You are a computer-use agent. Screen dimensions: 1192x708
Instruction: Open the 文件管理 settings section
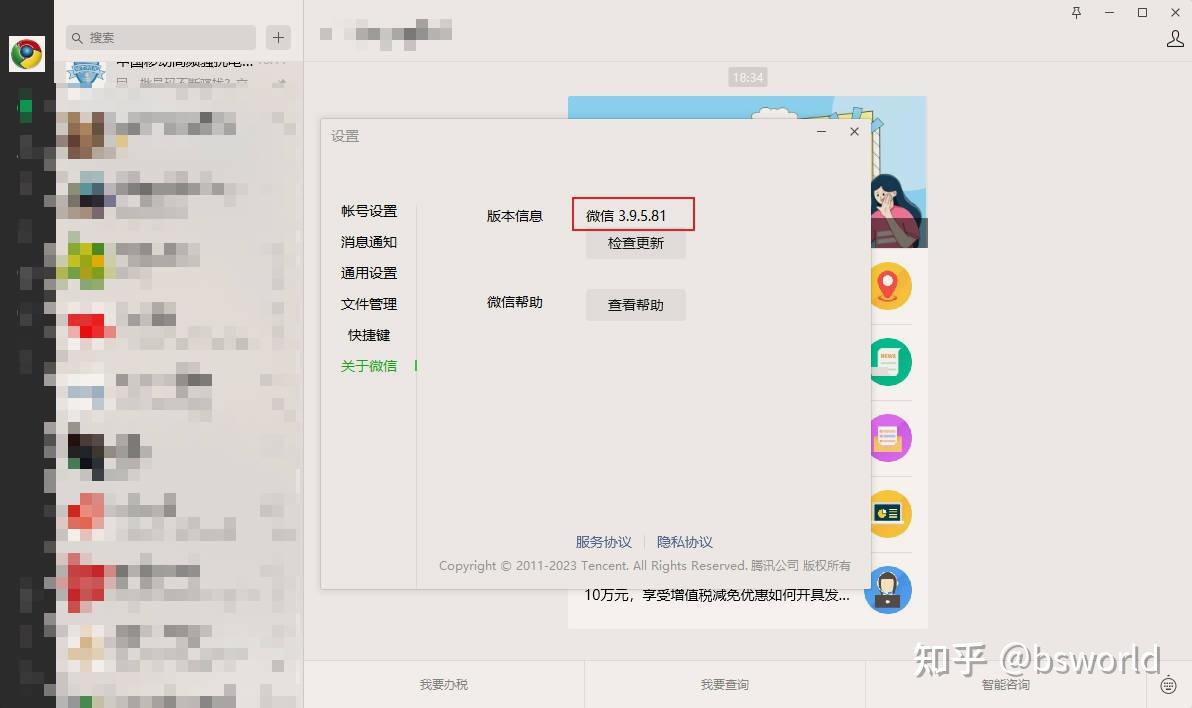(368, 304)
